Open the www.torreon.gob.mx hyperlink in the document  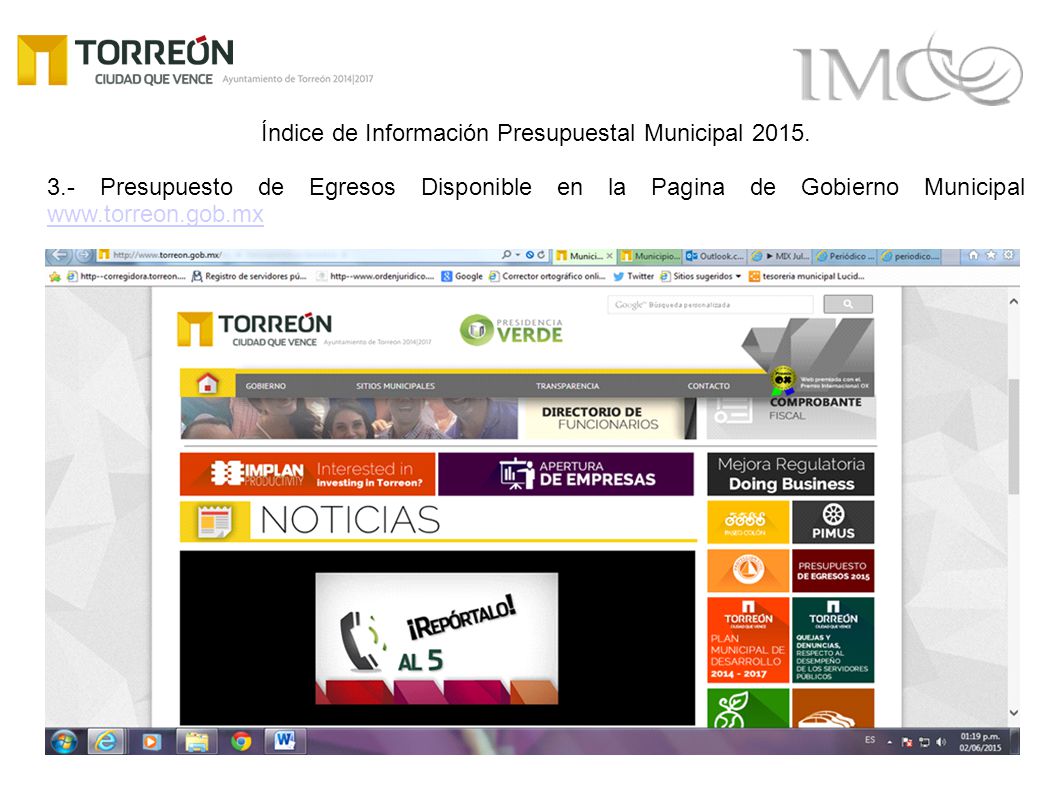155,215
